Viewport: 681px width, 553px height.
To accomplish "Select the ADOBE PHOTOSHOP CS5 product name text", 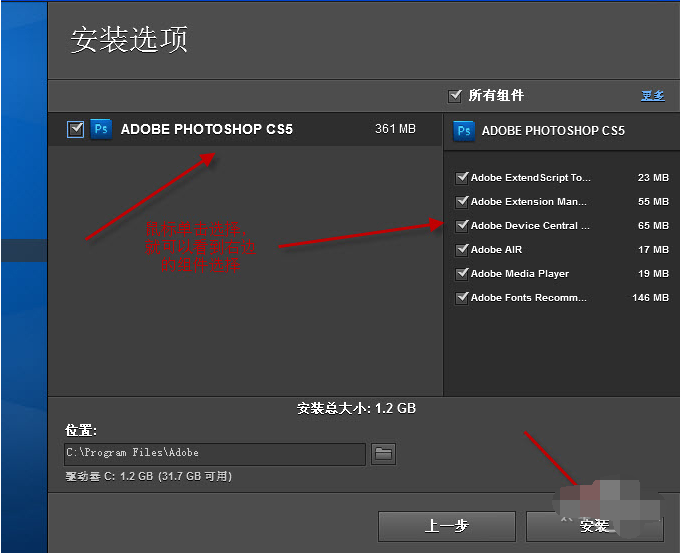I will tap(207, 129).
